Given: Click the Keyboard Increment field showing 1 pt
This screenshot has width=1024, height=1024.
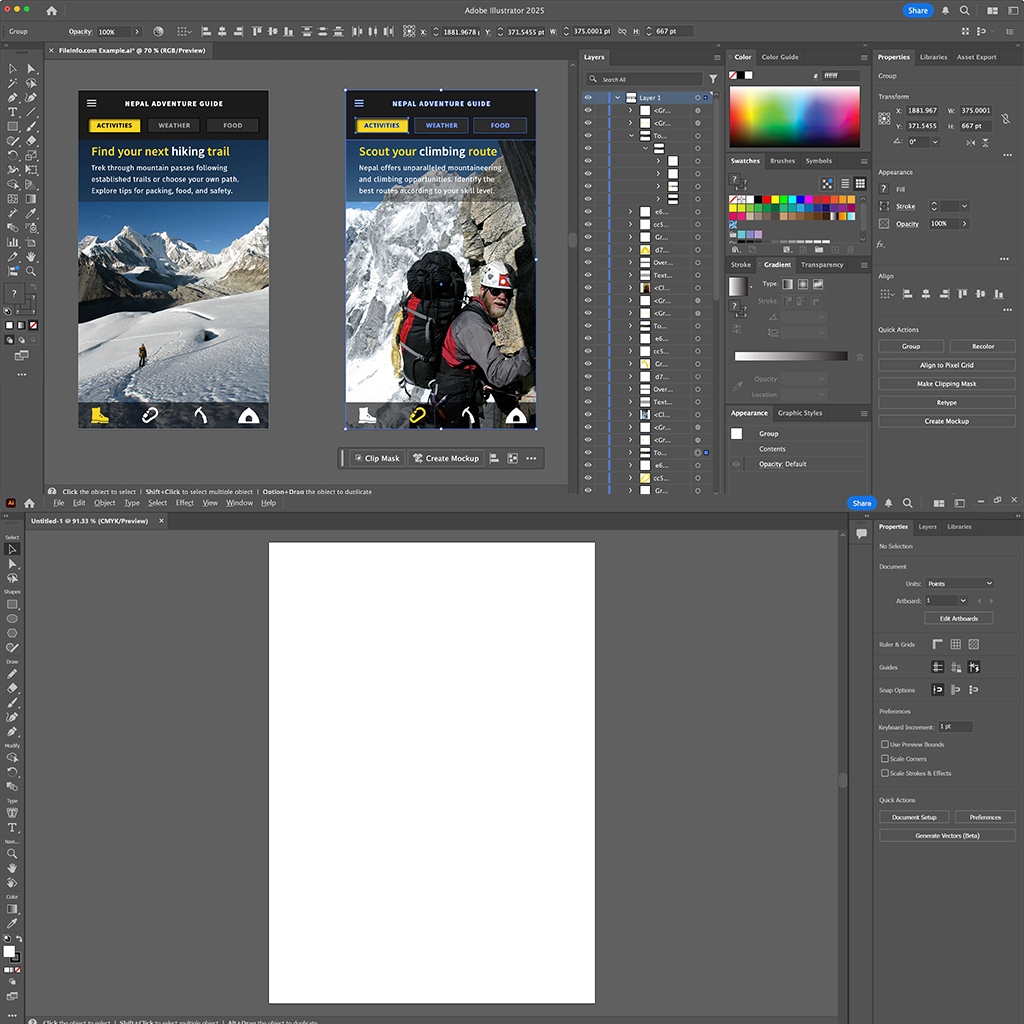Looking at the screenshot, I should [955, 727].
